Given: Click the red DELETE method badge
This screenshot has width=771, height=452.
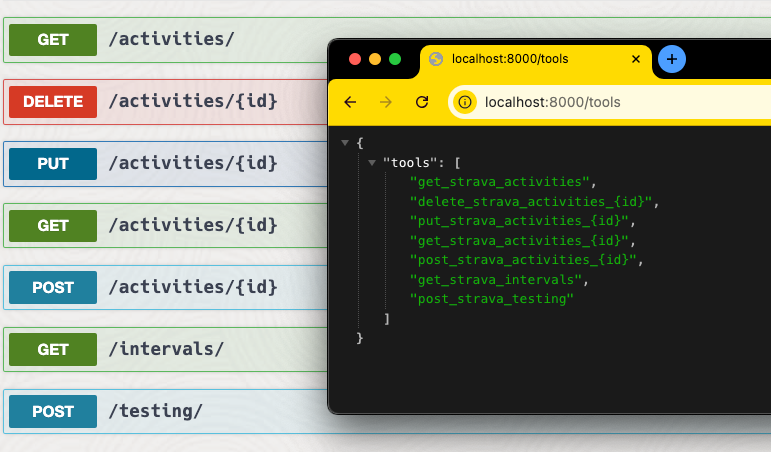Looking at the screenshot, I should click(53, 102).
